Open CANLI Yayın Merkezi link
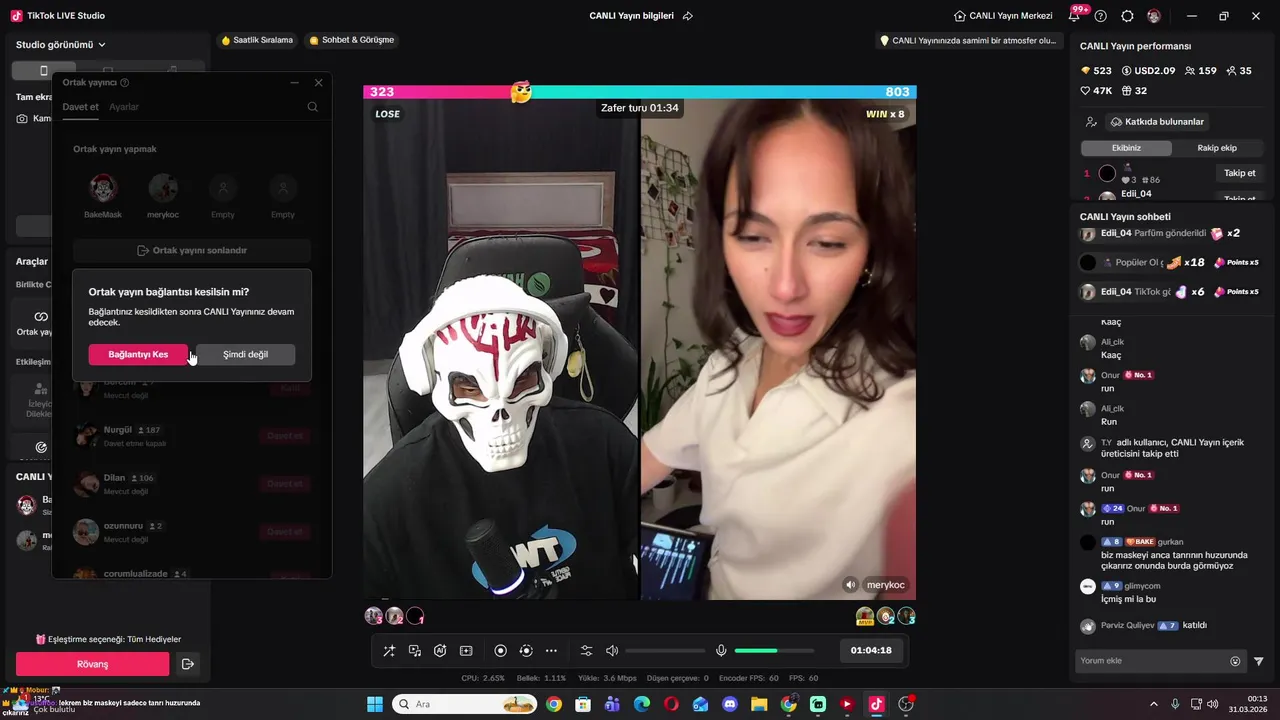Screen dimensions: 1280x720 tap(1003, 16)
